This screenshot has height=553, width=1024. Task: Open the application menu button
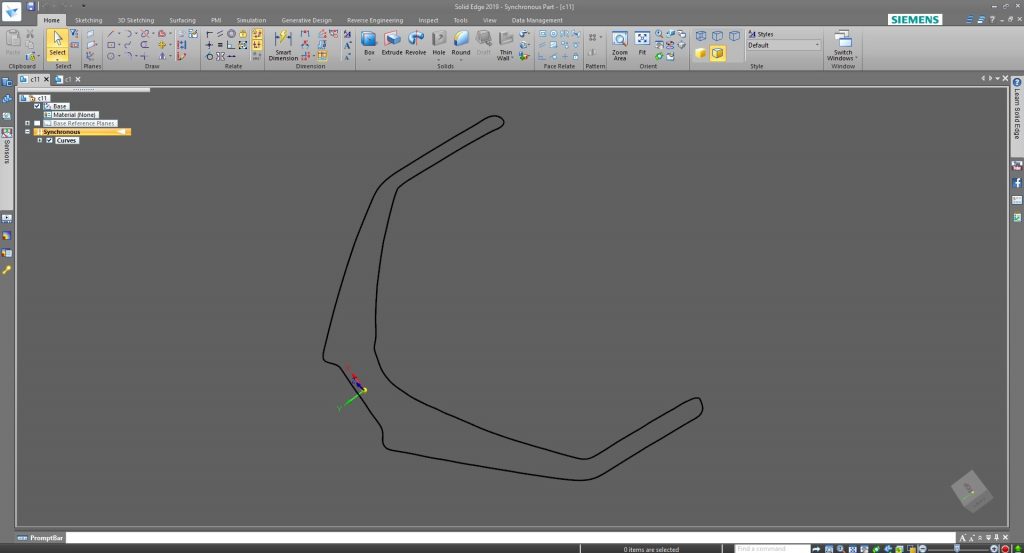[x=11, y=11]
